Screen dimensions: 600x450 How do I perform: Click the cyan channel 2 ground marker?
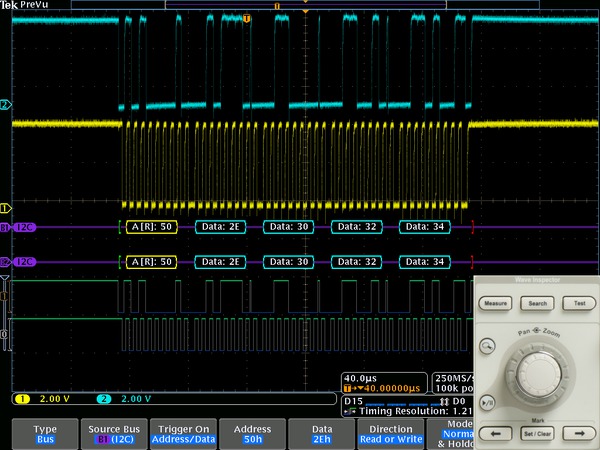click(5, 105)
